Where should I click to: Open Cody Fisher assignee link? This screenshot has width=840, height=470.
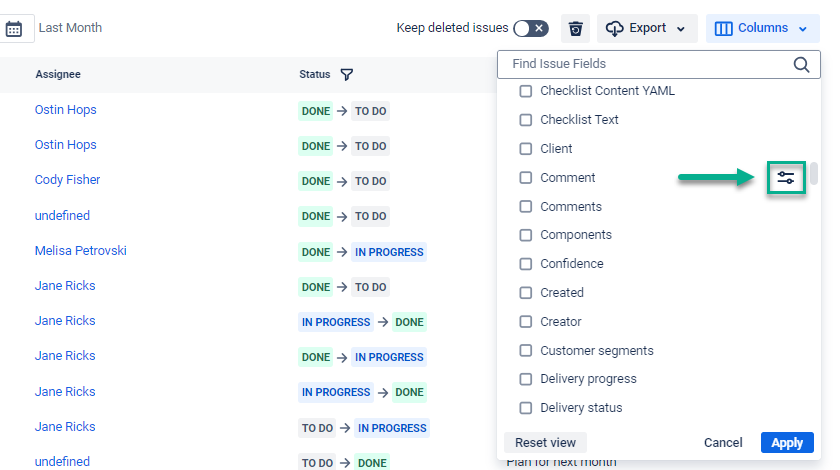click(67, 180)
